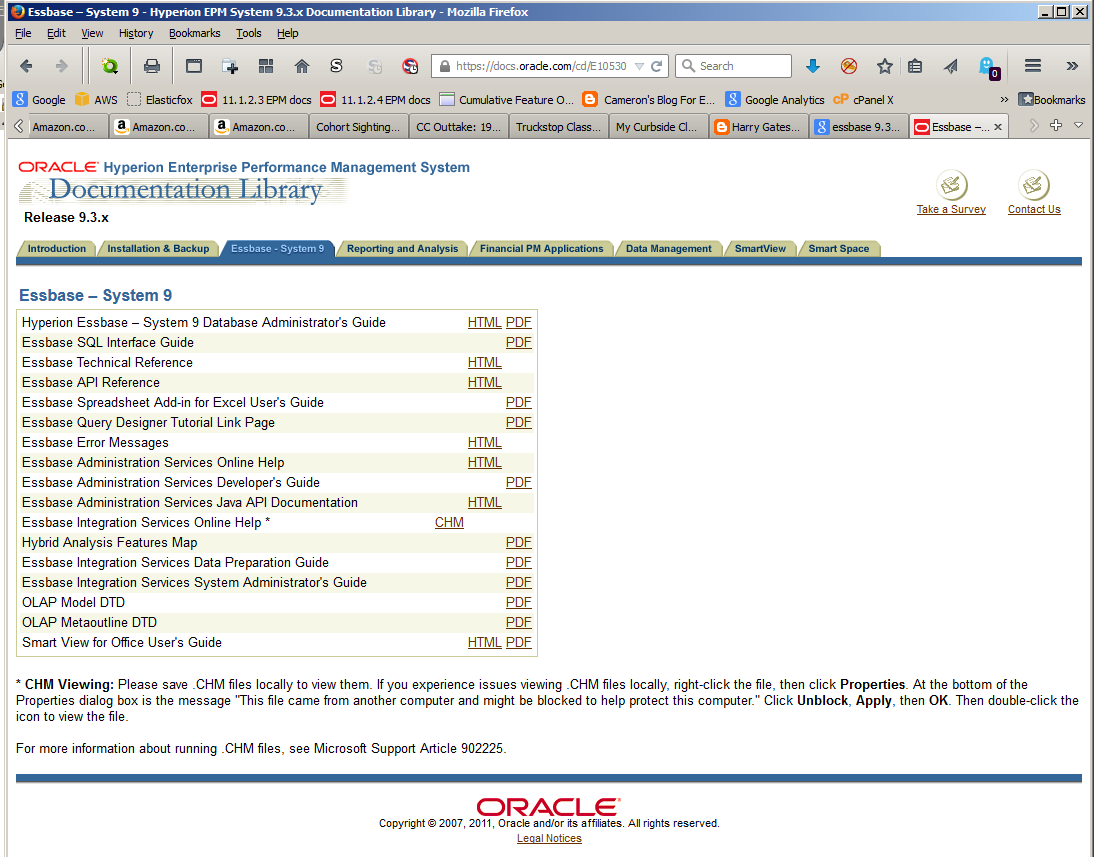Show more bookmarks toolbar overflow chevron
This screenshot has height=857, width=1094.
(x=1004, y=100)
